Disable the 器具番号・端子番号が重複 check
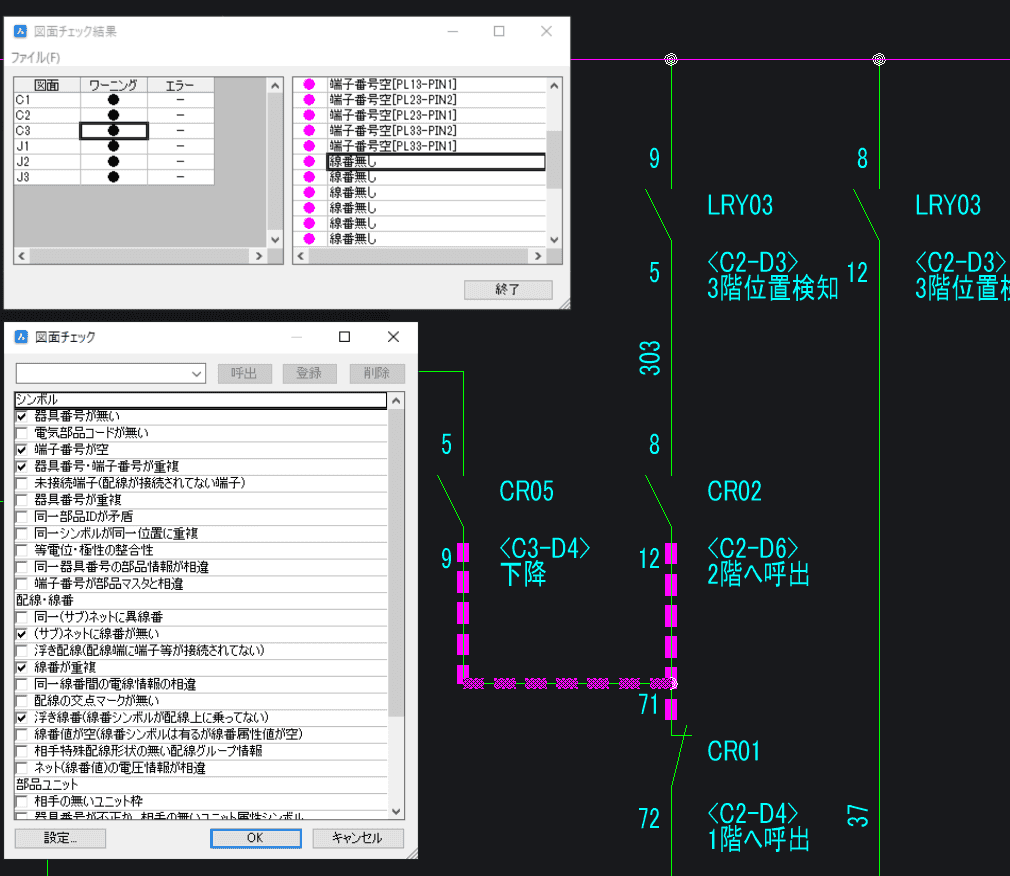This screenshot has height=876, width=1010. (22, 466)
